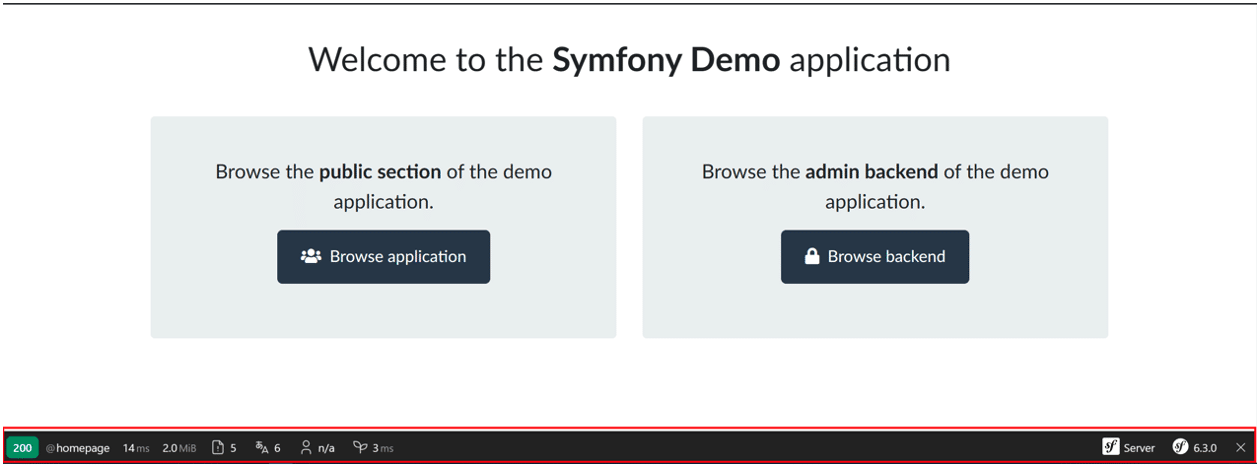Open the 14 ms performance panel
Screen dimensions: 1257x465
click(x=135, y=448)
